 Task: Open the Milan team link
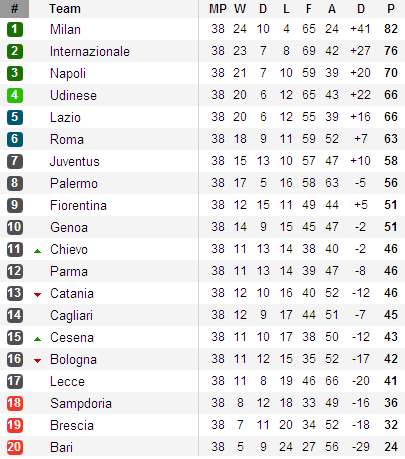pyautogui.click(x=65, y=29)
